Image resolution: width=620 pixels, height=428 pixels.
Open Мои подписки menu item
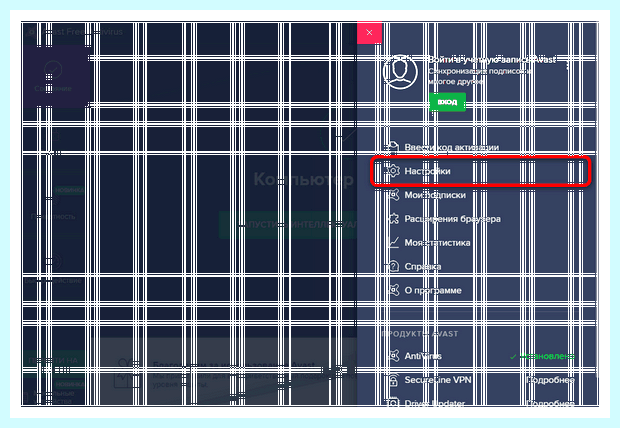click(435, 195)
